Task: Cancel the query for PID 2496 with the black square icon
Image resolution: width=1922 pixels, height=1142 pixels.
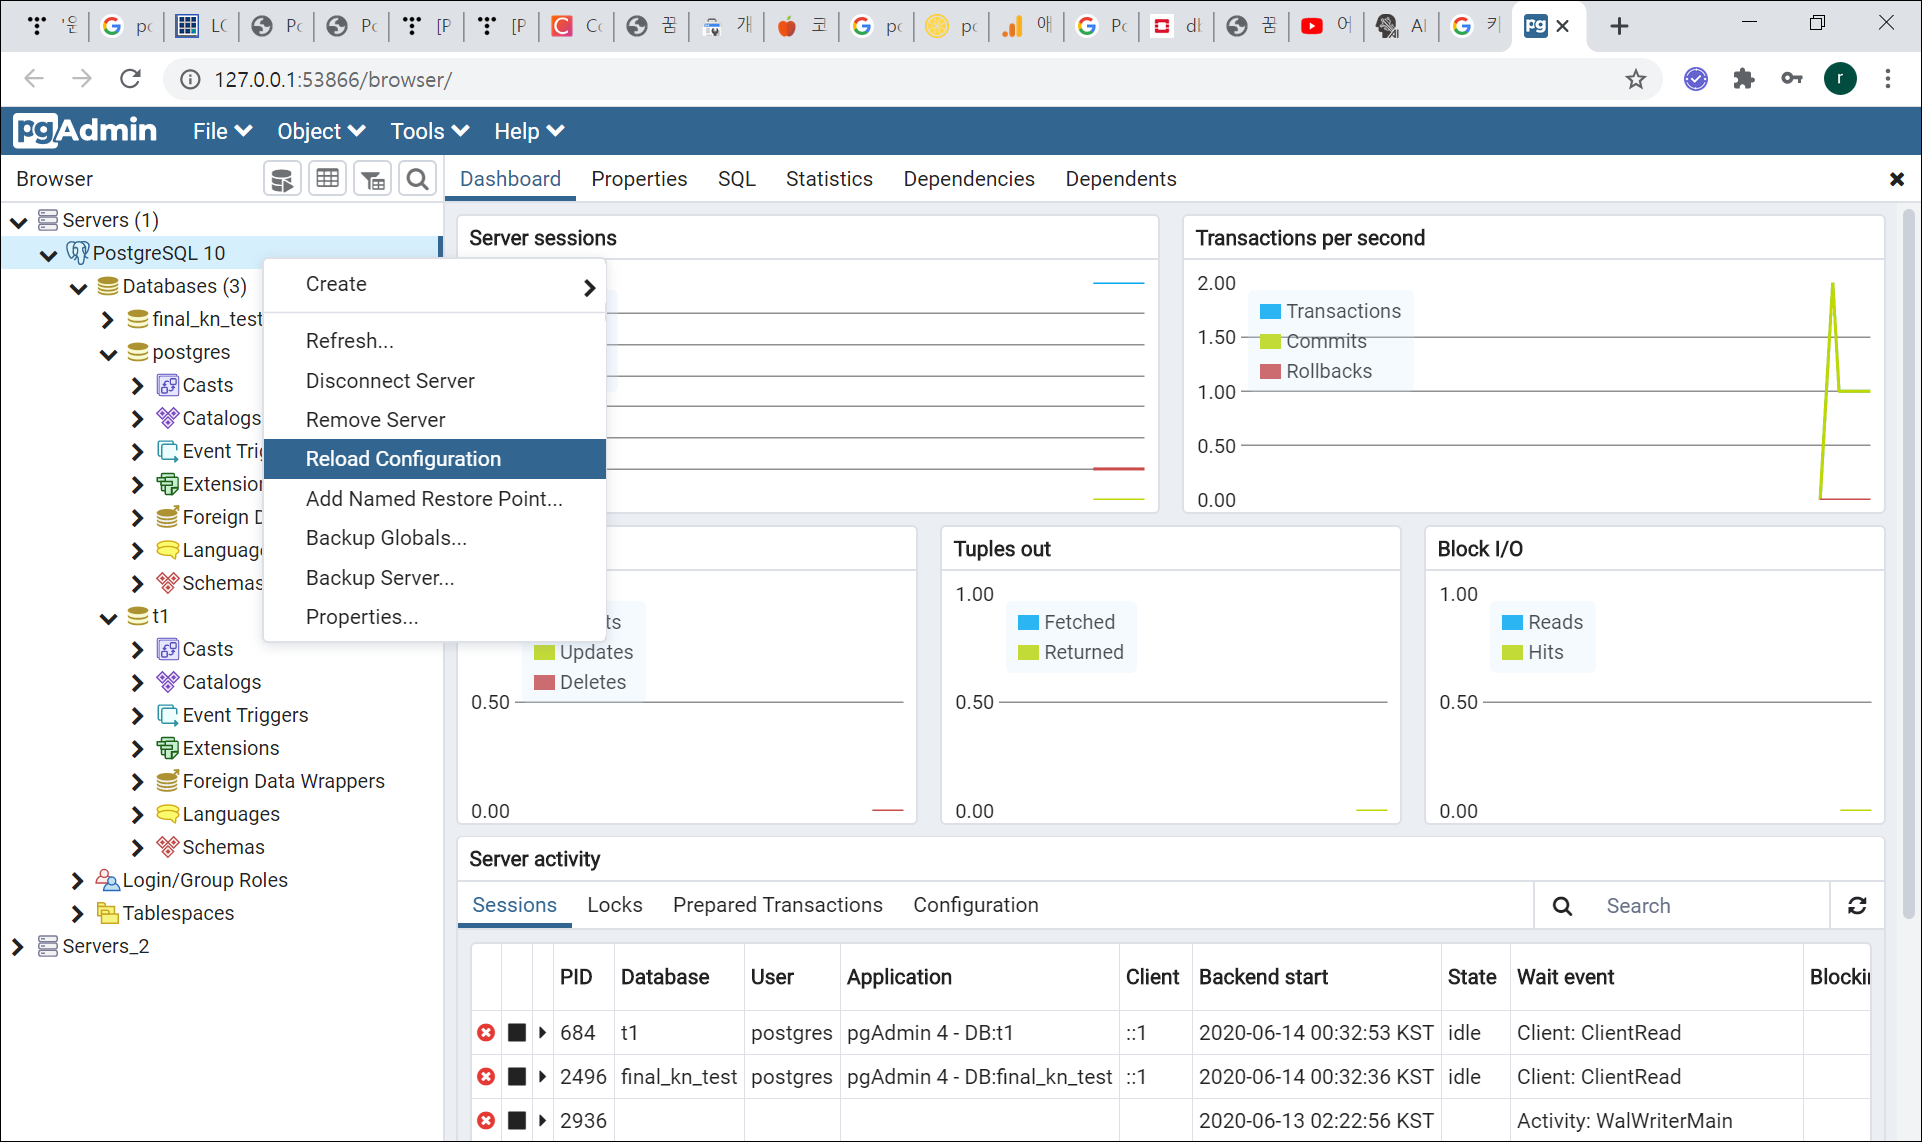Action: coord(517,1076)
